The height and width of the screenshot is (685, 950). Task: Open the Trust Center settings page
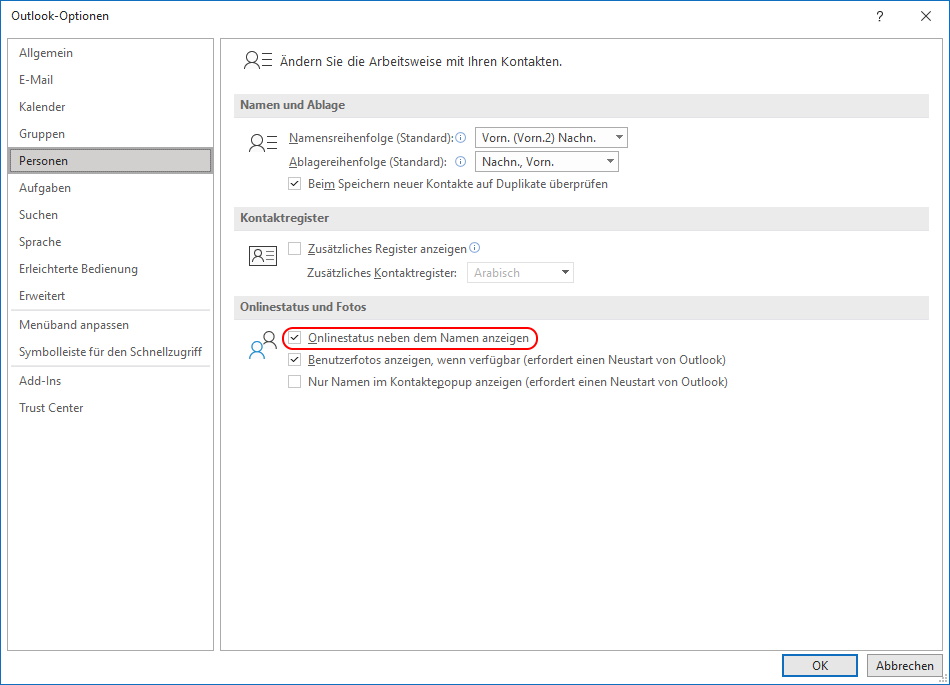pos(51,407)
